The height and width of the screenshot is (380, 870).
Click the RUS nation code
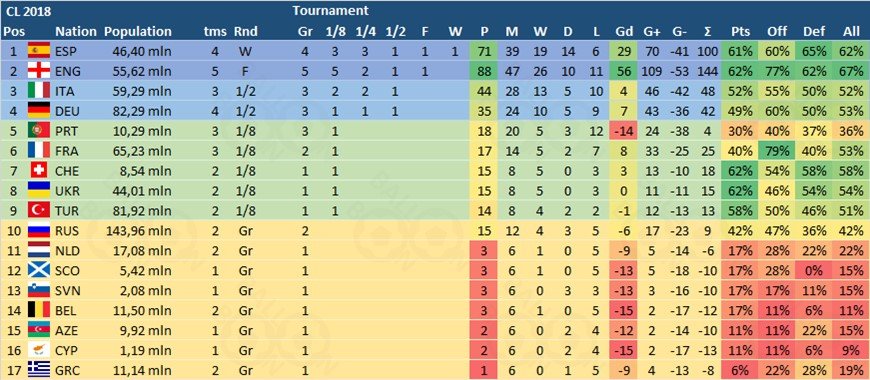[x=67, y=230]
